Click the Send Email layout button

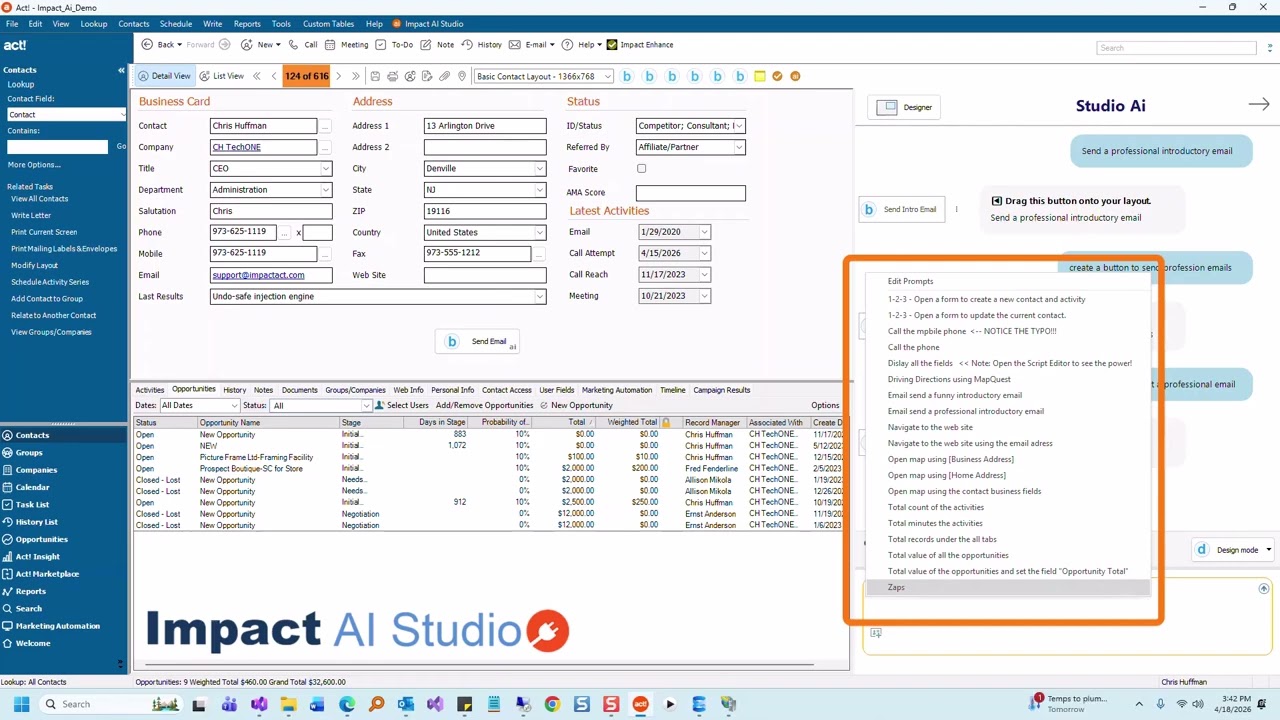click(477, 341)
